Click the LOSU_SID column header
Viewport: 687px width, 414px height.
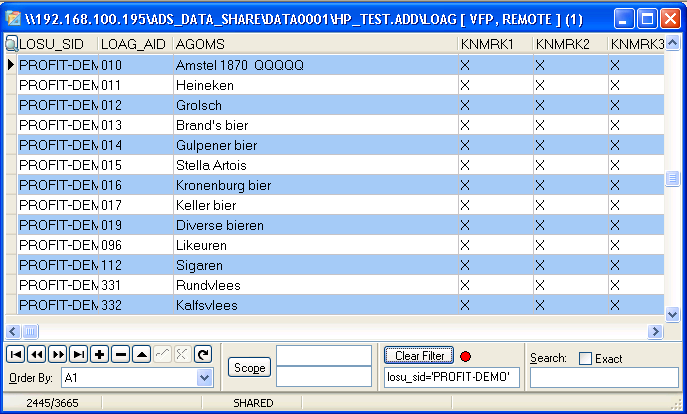coord(58,44)
